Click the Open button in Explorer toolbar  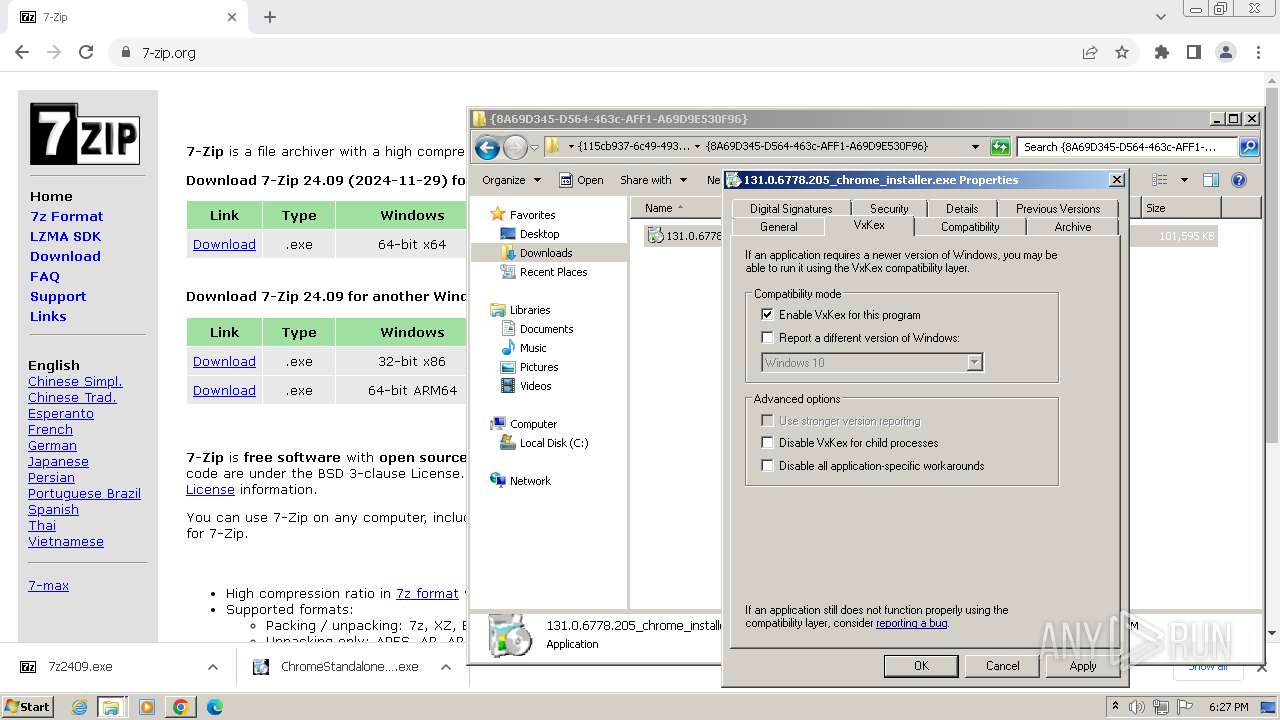[x=581, y=180]
